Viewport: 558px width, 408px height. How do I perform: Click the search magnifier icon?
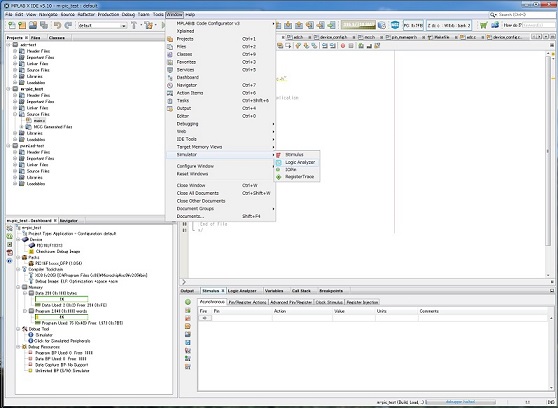[493, 15]
